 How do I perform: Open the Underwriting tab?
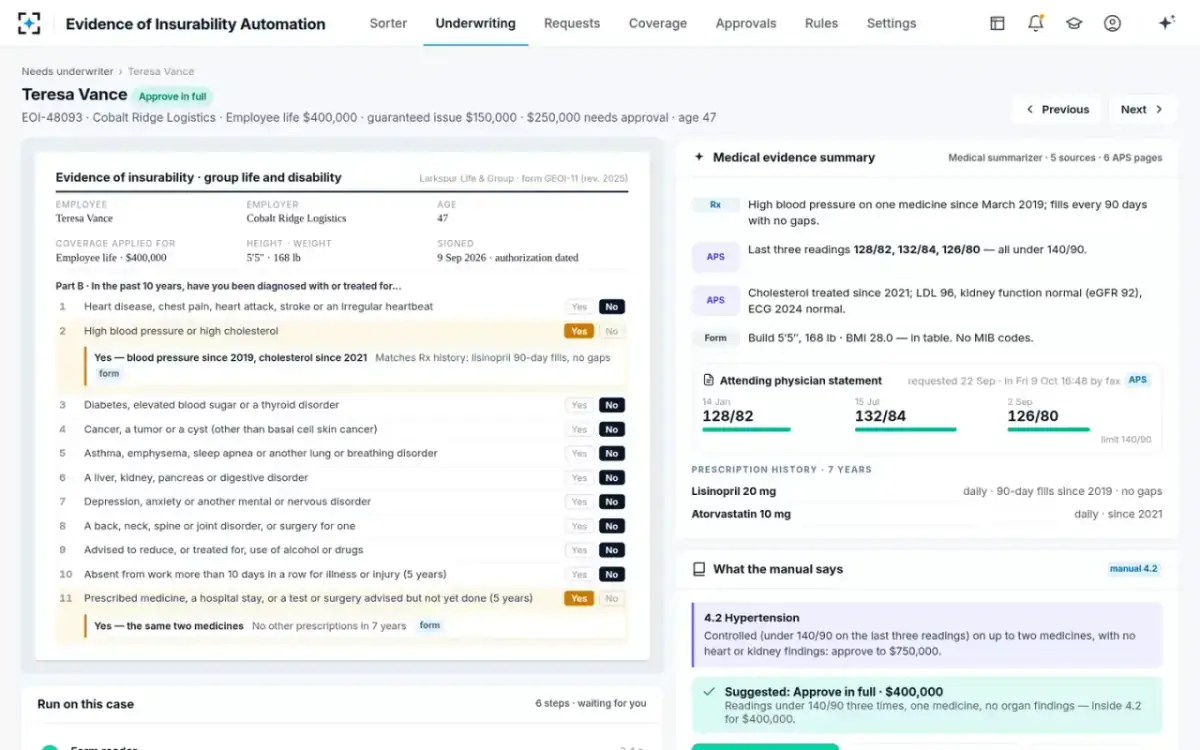click(476, 23)
